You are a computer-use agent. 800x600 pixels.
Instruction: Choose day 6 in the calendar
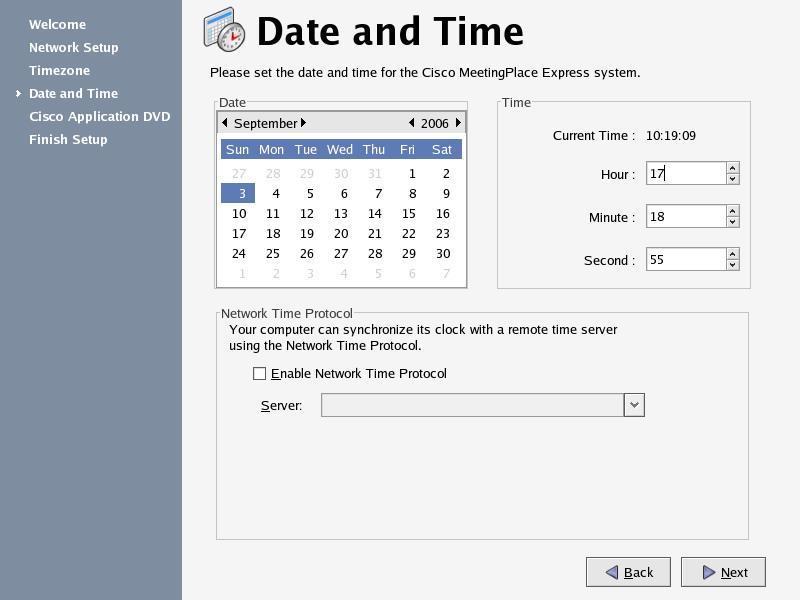pos(344,193)
